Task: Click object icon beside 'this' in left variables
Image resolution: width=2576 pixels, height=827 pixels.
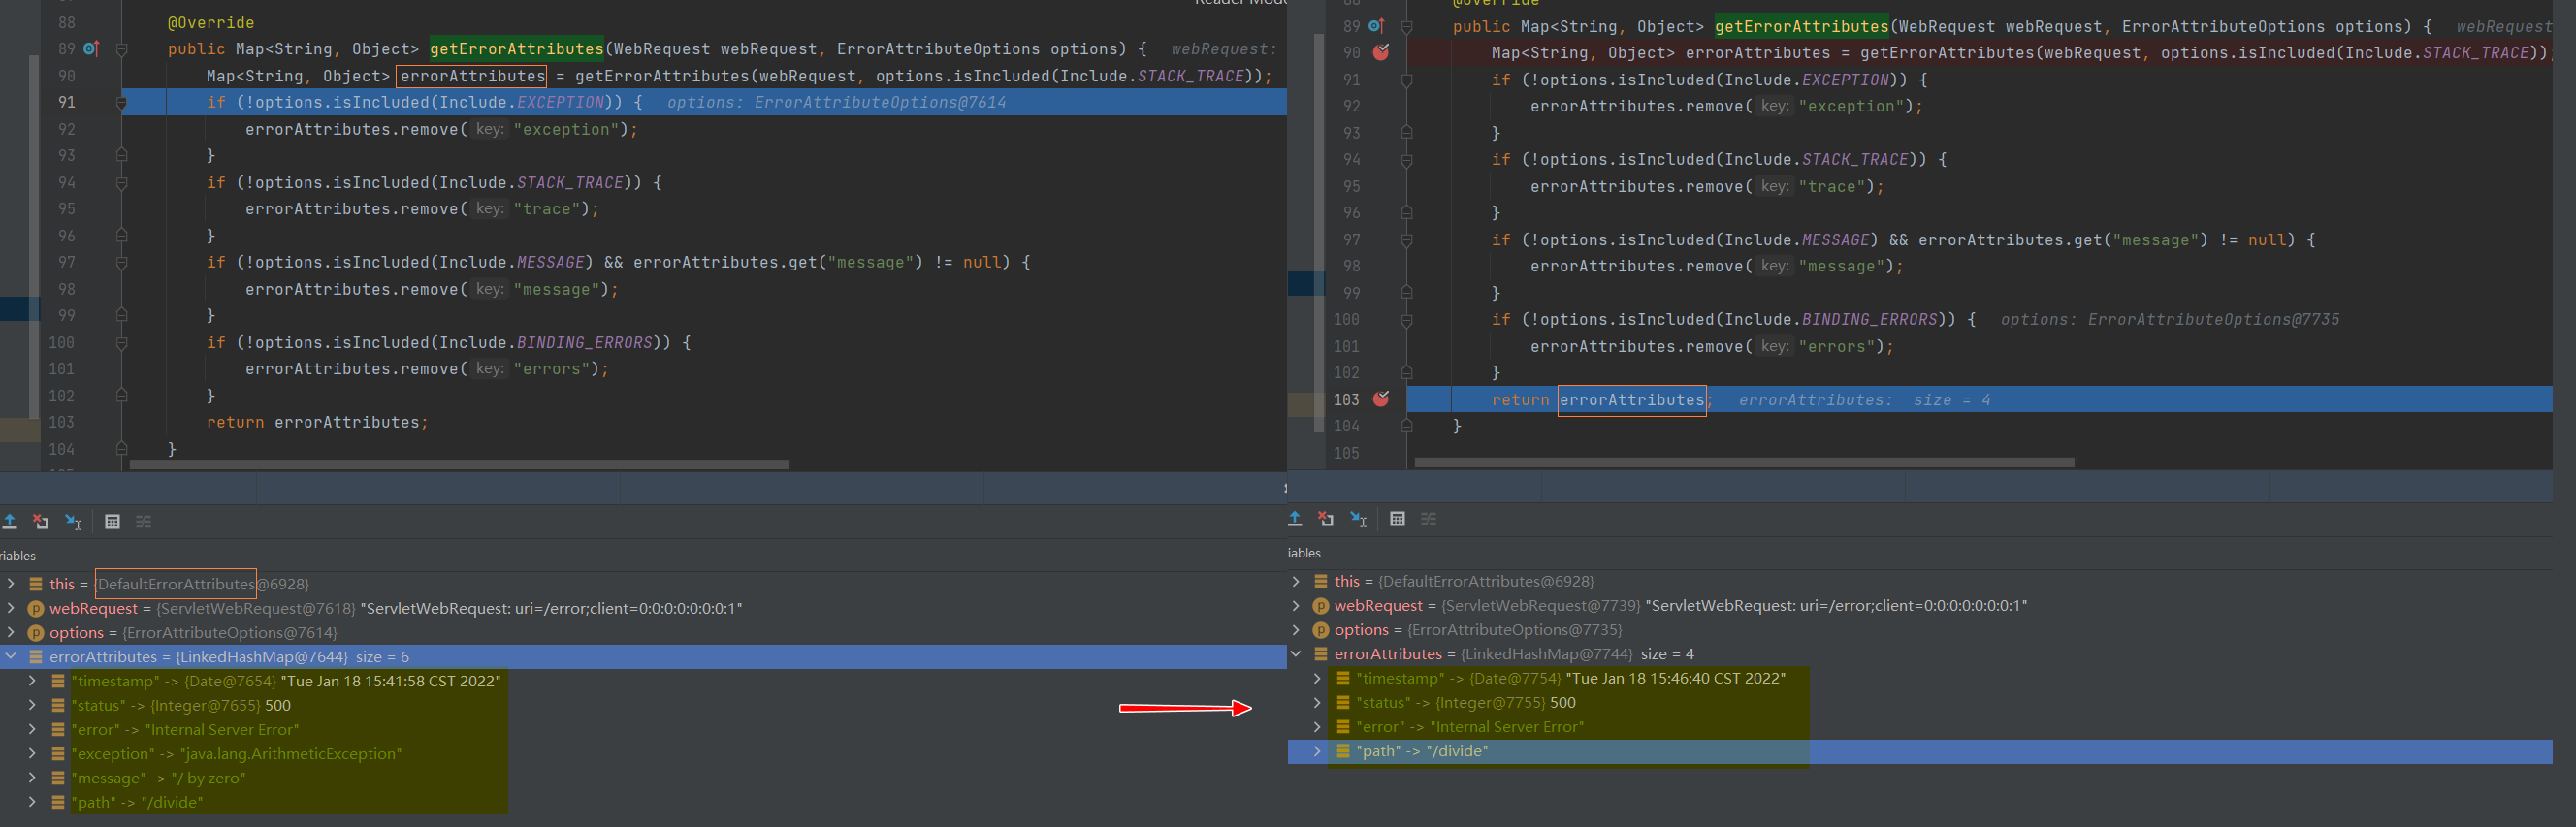Action: (36, 584)
